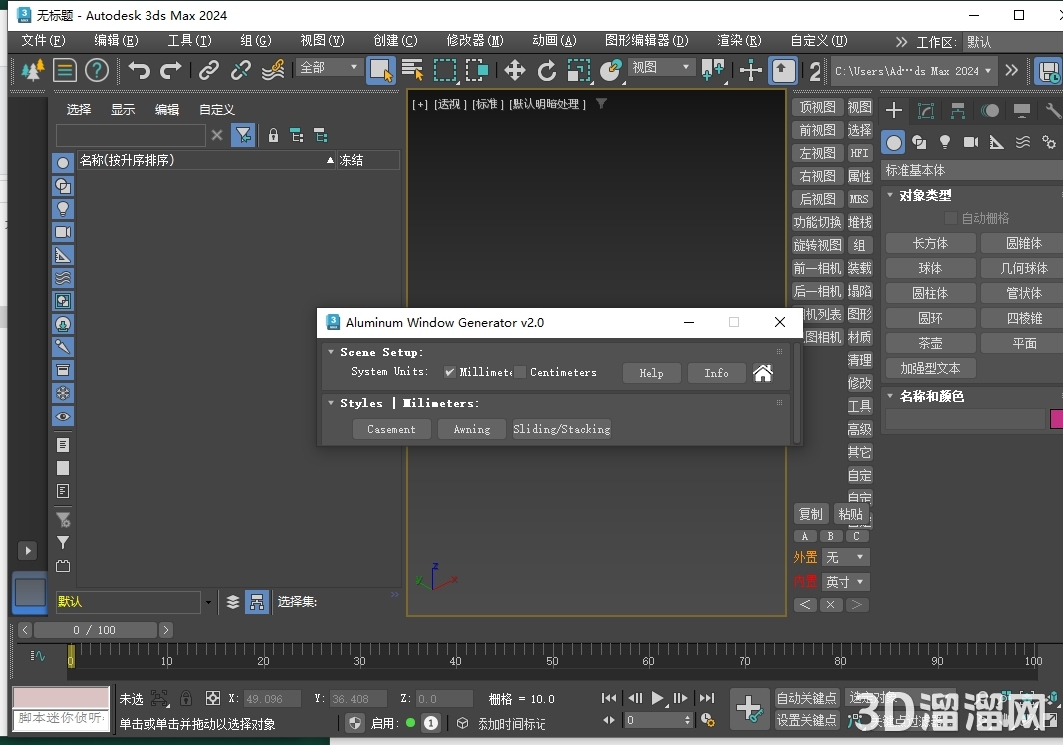Collapse the Scene Setup rollout
This screenshot has width=1063, height=745.
[x=331, y=352]
